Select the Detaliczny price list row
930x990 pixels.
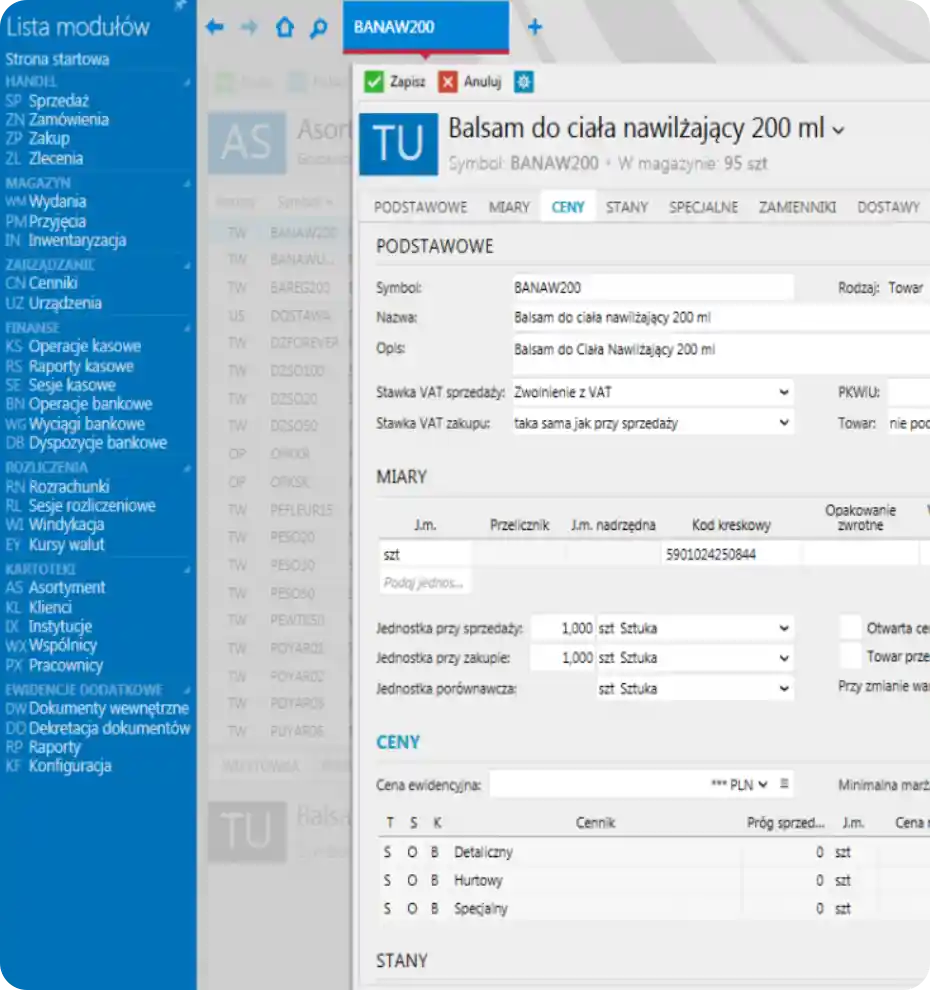653,852
